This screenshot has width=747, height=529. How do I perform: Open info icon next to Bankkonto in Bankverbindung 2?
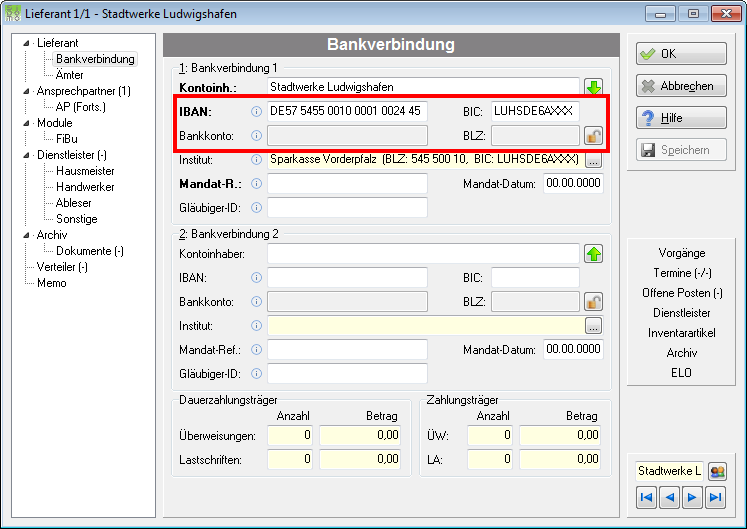[256, 302]
